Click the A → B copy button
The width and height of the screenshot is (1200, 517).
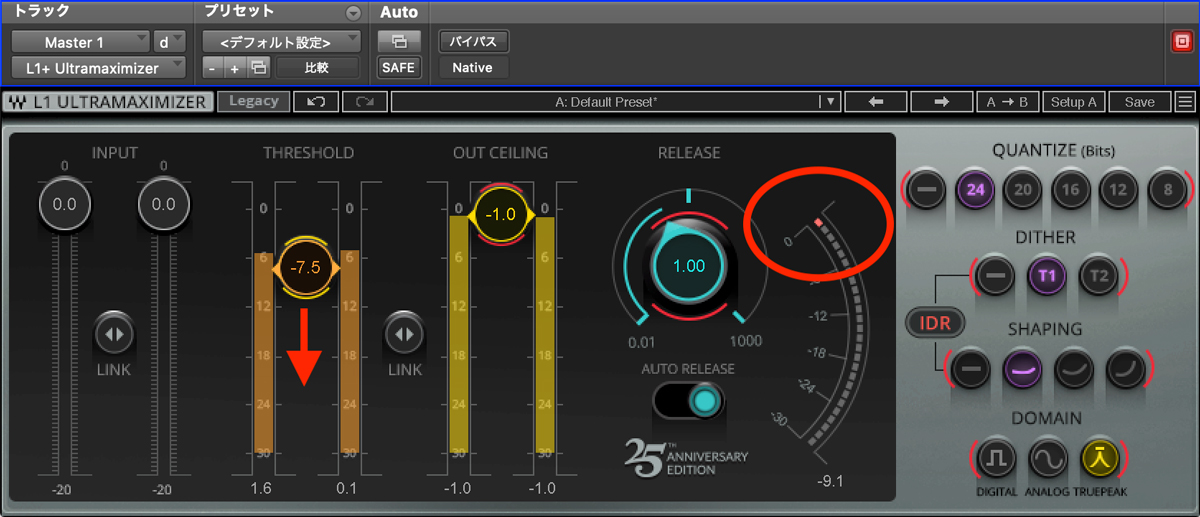pos(1007,102)
